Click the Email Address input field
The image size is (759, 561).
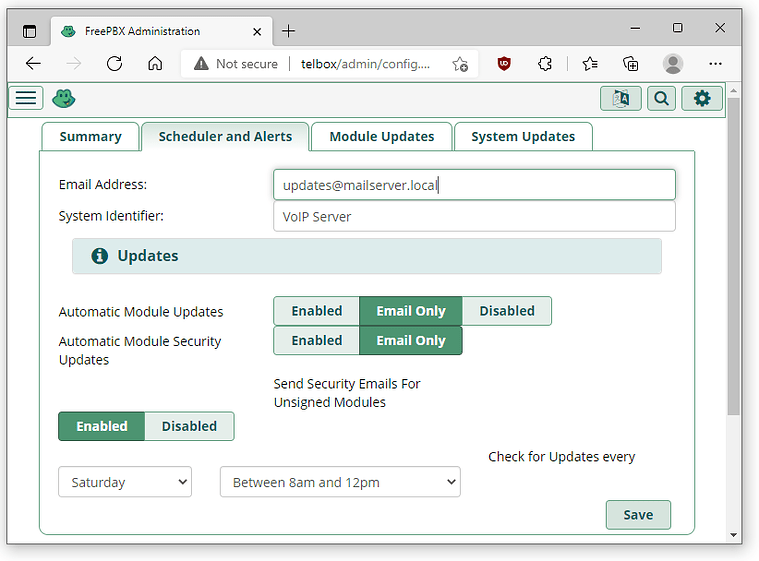pyautogui.click(x=473, y=185)
